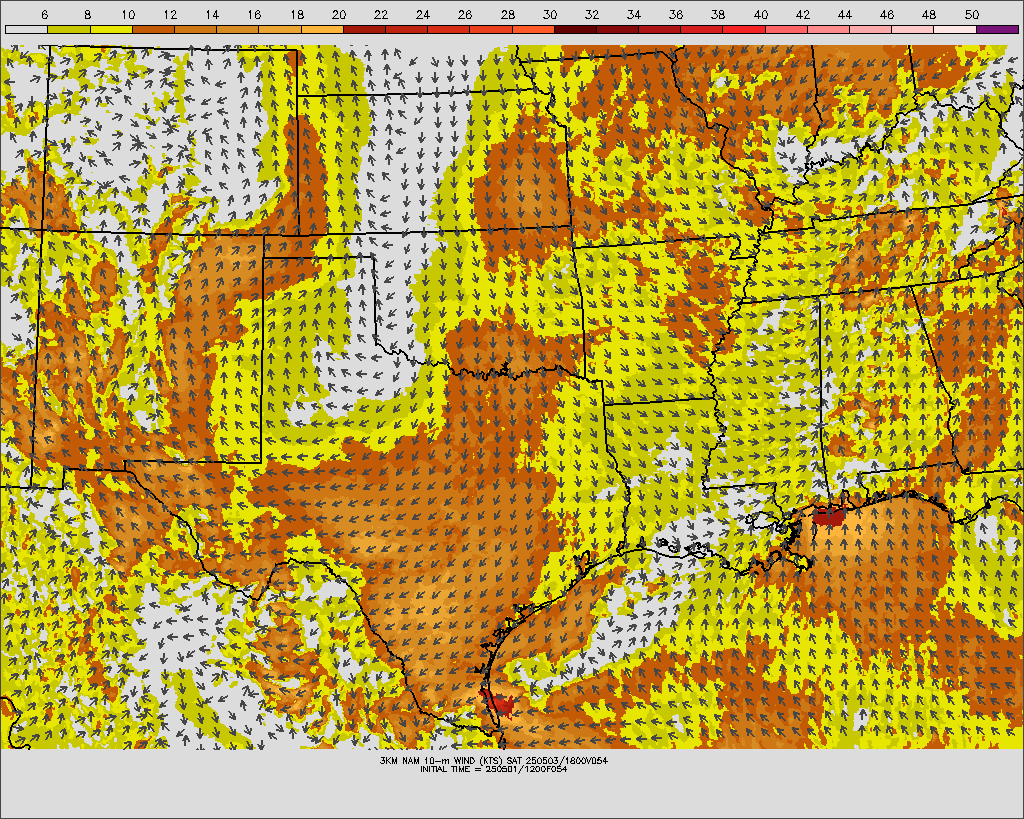Click the maroon swatch between 30 and 32
This screenshot has height=819, width=1024.
575,29
